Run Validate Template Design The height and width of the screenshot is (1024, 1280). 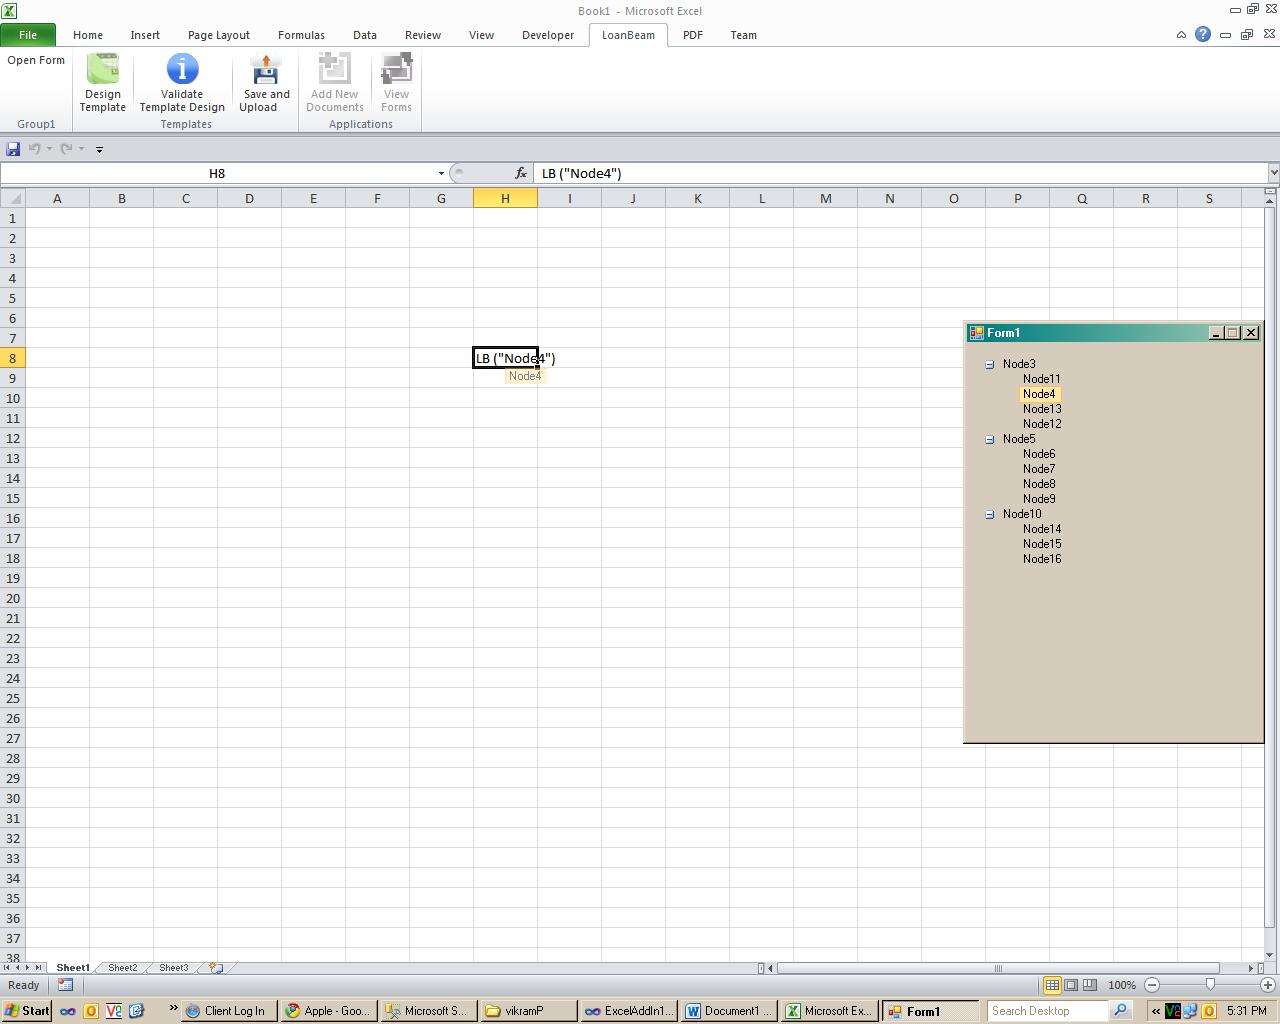[182, 84]
